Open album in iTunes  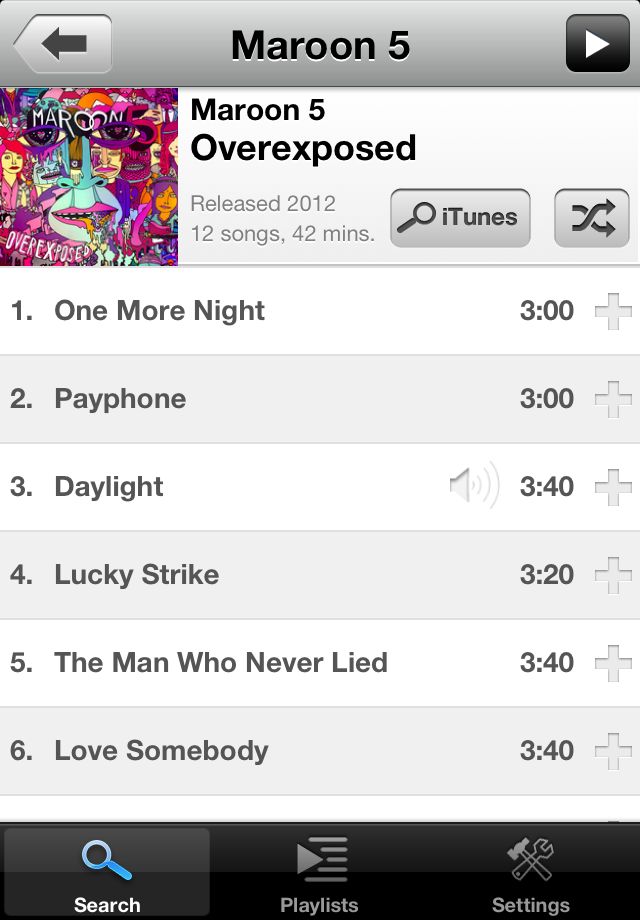460,218
